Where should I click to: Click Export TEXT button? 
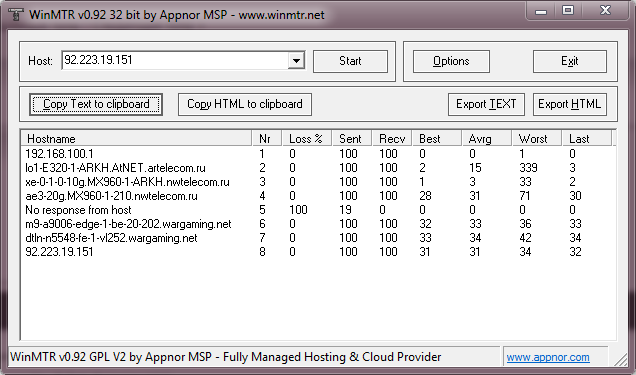point(486,104)
